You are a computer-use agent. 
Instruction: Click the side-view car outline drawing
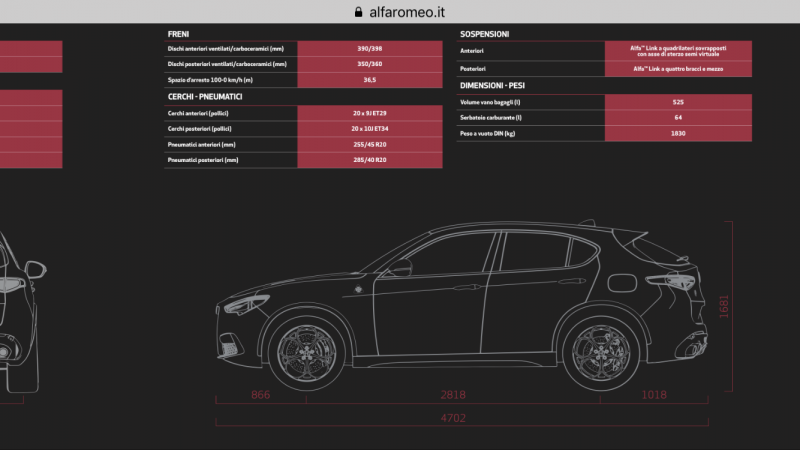click(462, 305)
